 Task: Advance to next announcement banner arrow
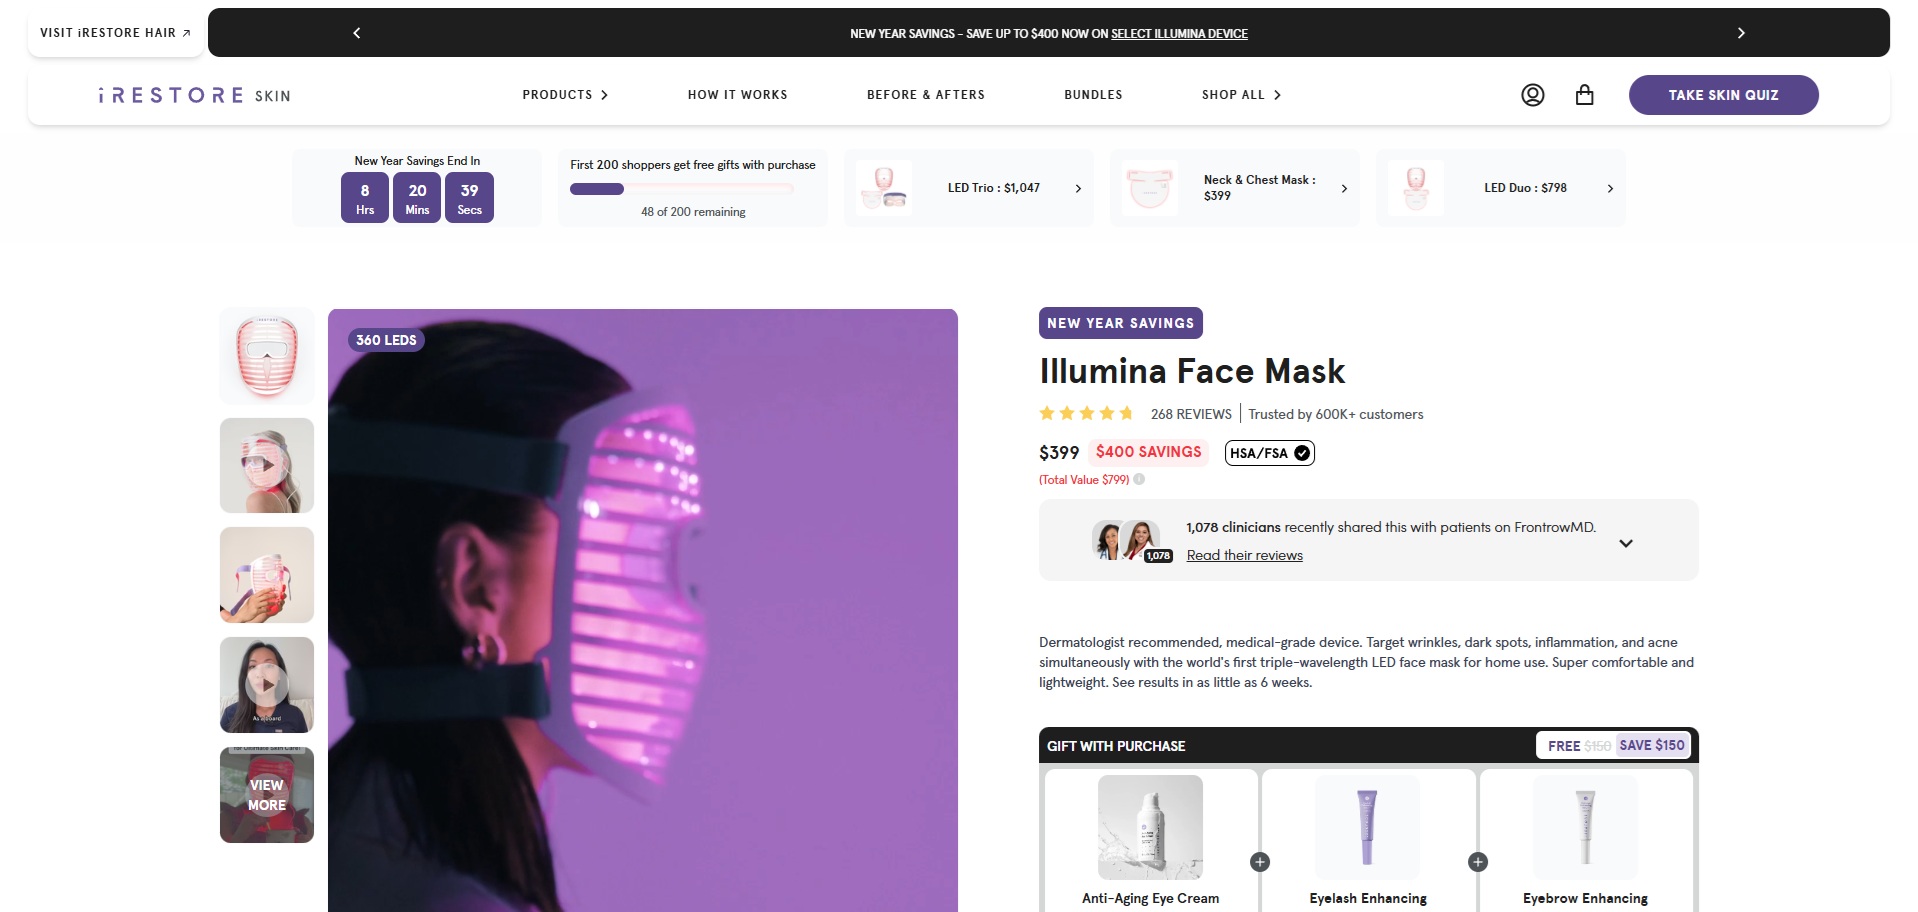click(x=1741, y=33)
